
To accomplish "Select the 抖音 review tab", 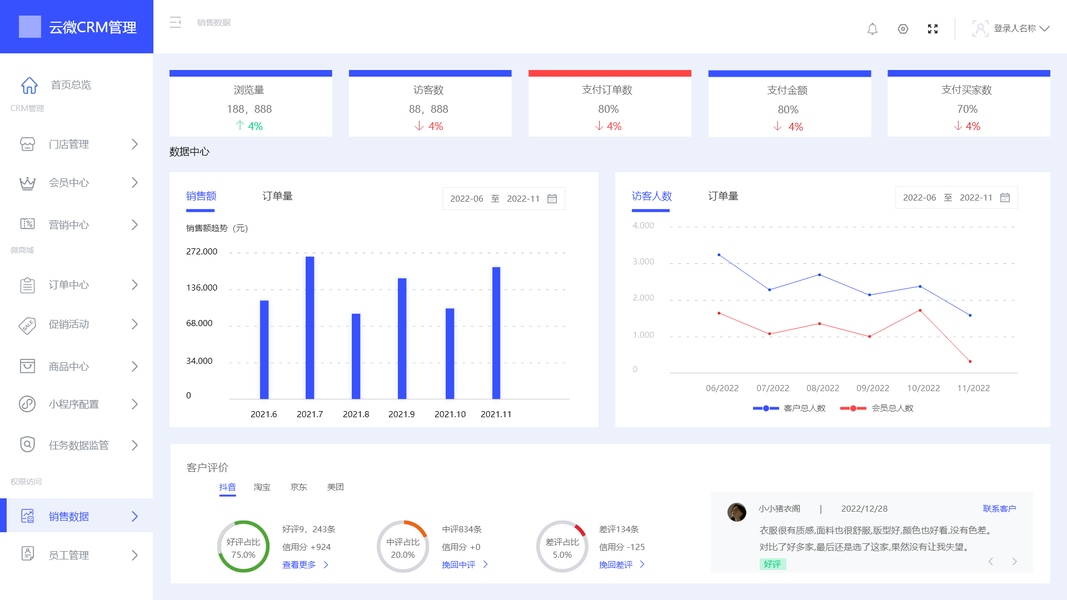I will point(227,487).
